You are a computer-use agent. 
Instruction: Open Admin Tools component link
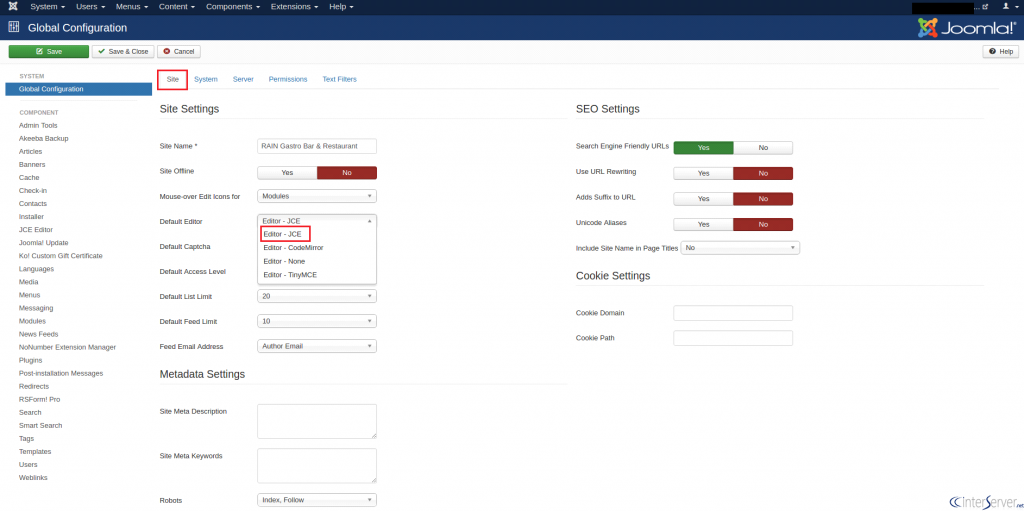pyautogui.click(x=39, y=125)
